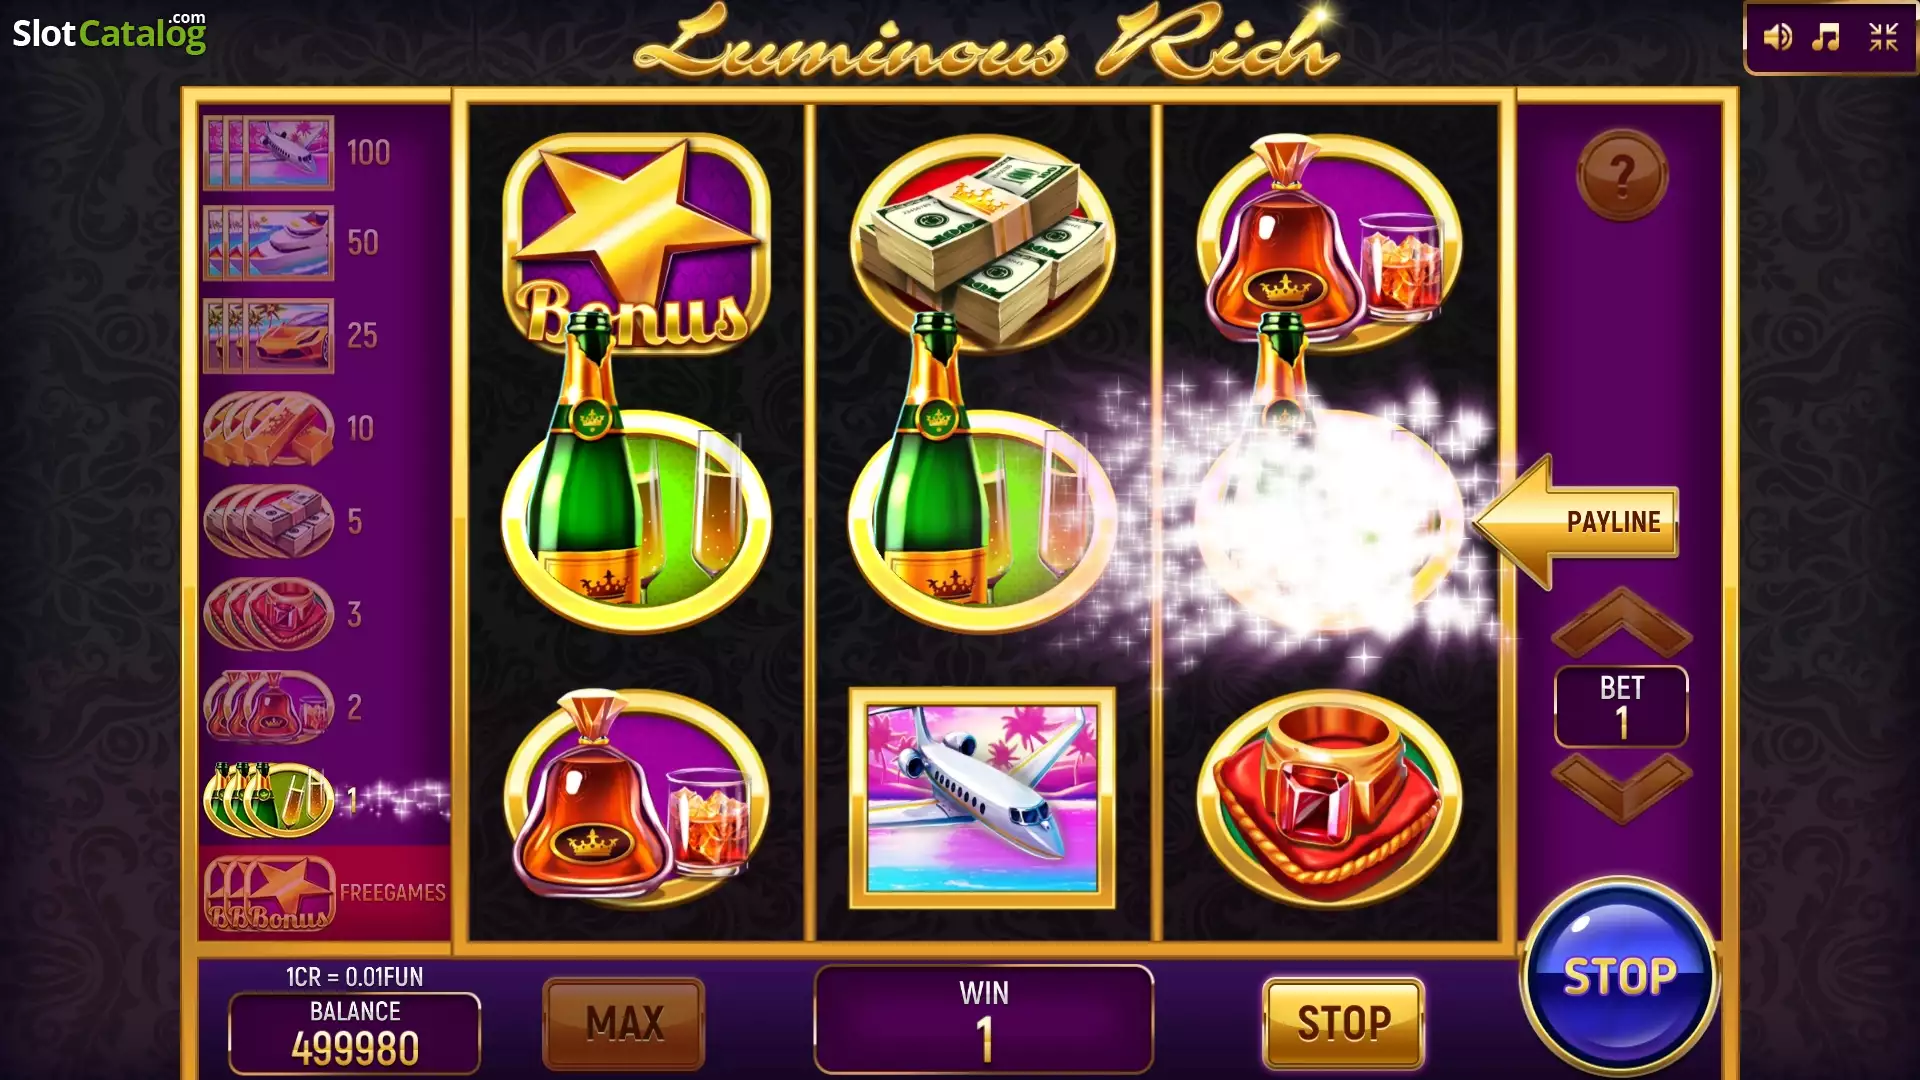1920x1080 pixels.
Task: Click the gold rectangular STOP button
Action: [1343, 1023]
